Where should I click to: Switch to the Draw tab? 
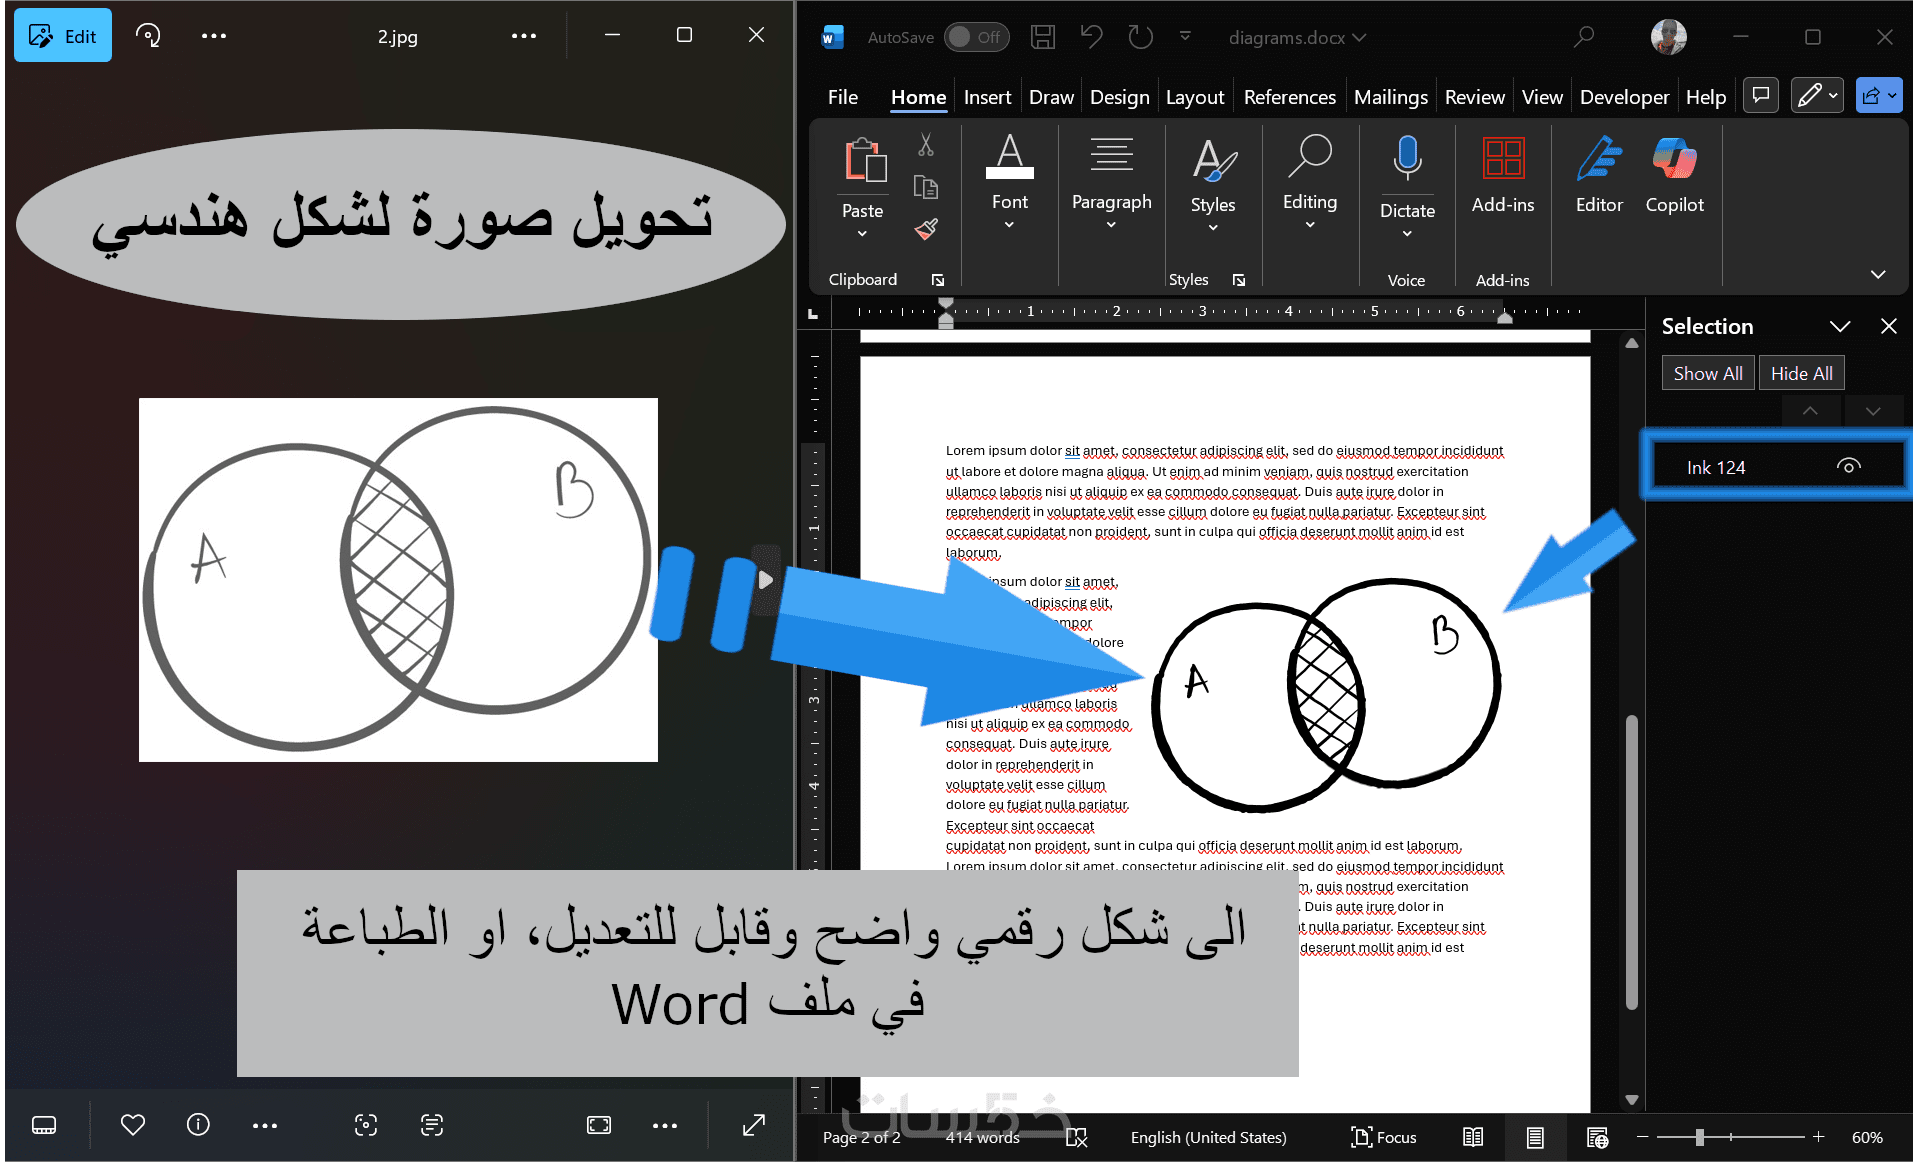[1051, 97]
